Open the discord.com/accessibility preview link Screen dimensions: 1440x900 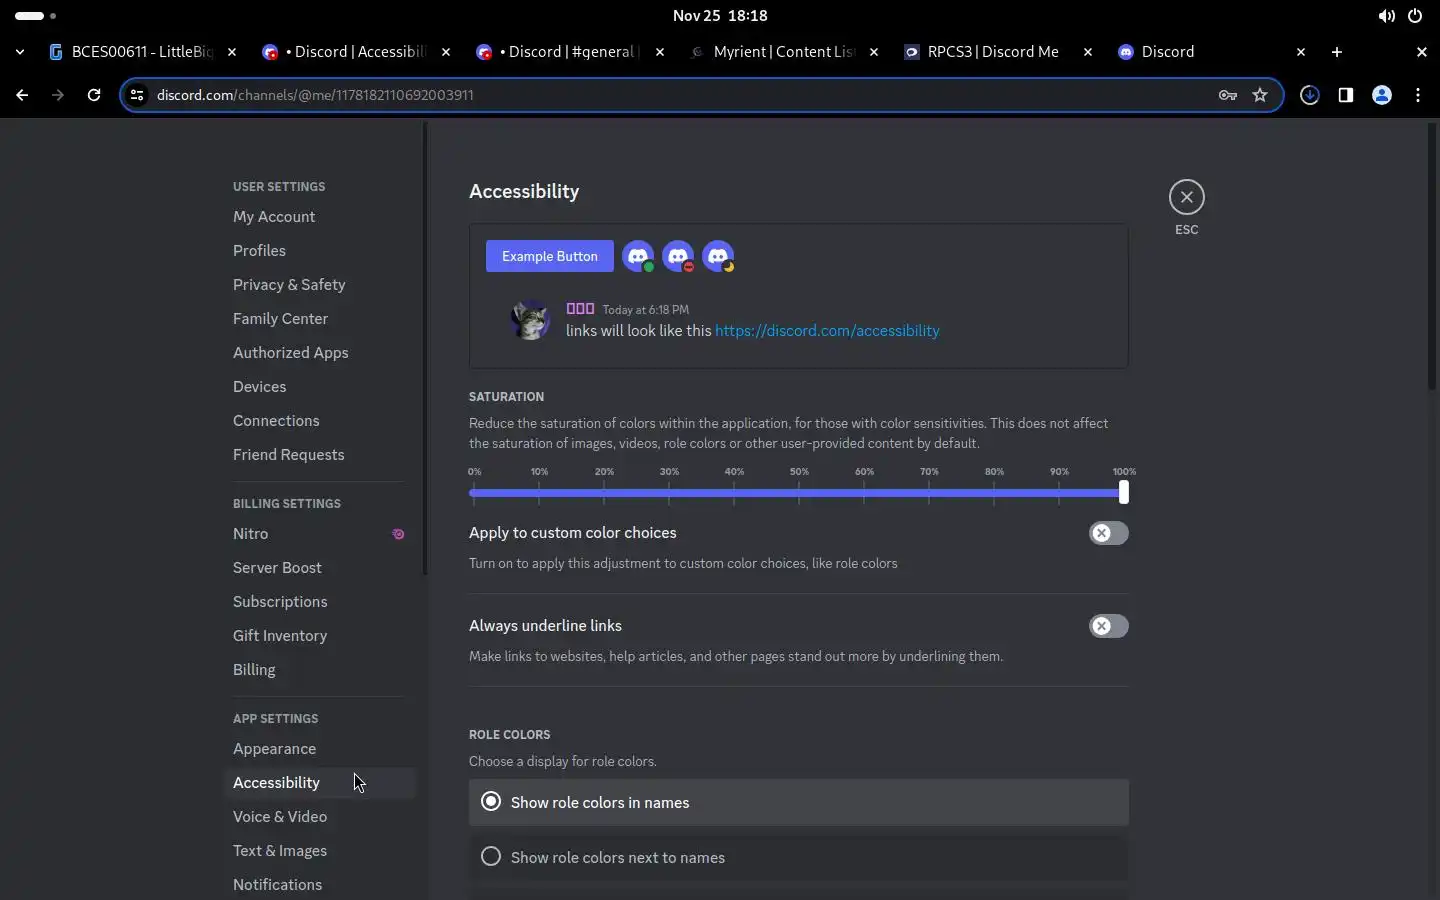point(827,331)
